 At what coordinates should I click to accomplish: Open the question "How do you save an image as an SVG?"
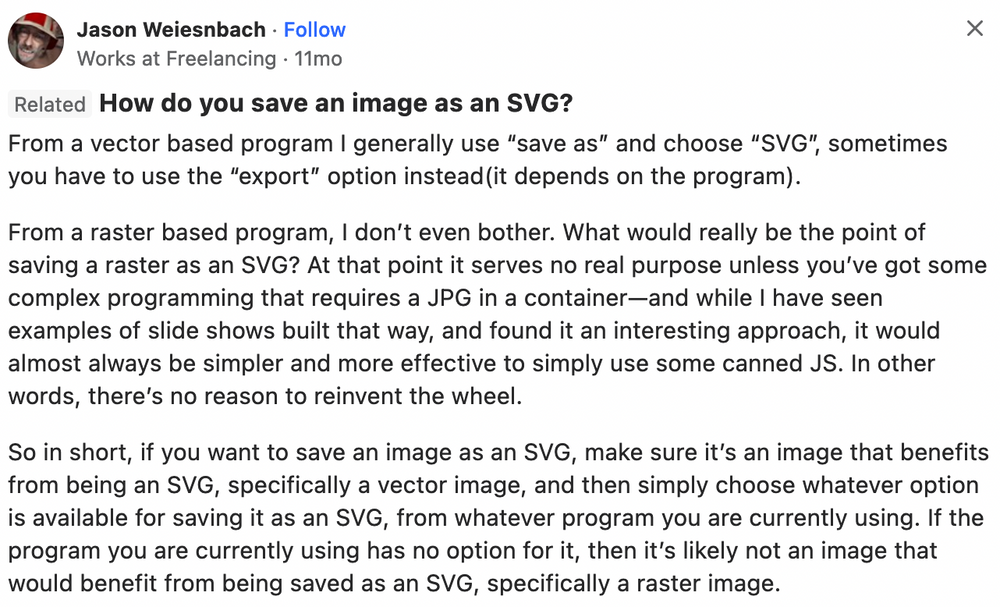click(336, 103)
